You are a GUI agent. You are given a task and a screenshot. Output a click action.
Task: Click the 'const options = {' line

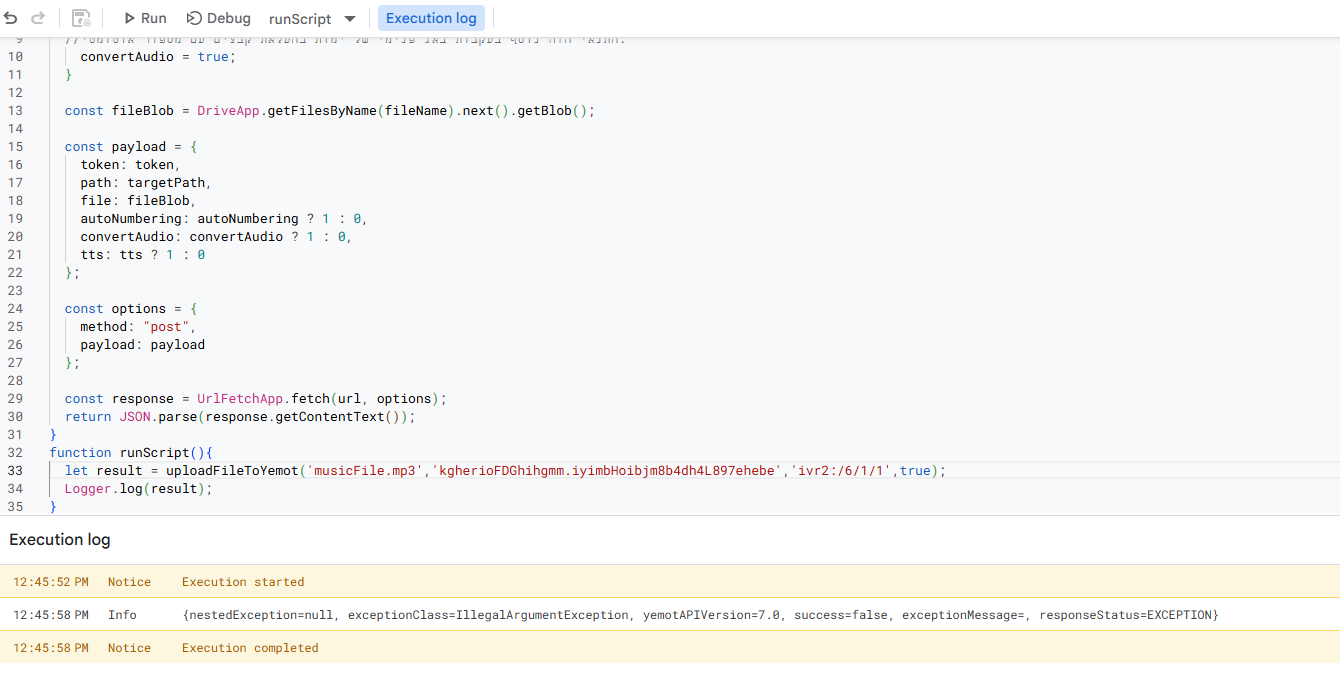[x=131, y=309]
